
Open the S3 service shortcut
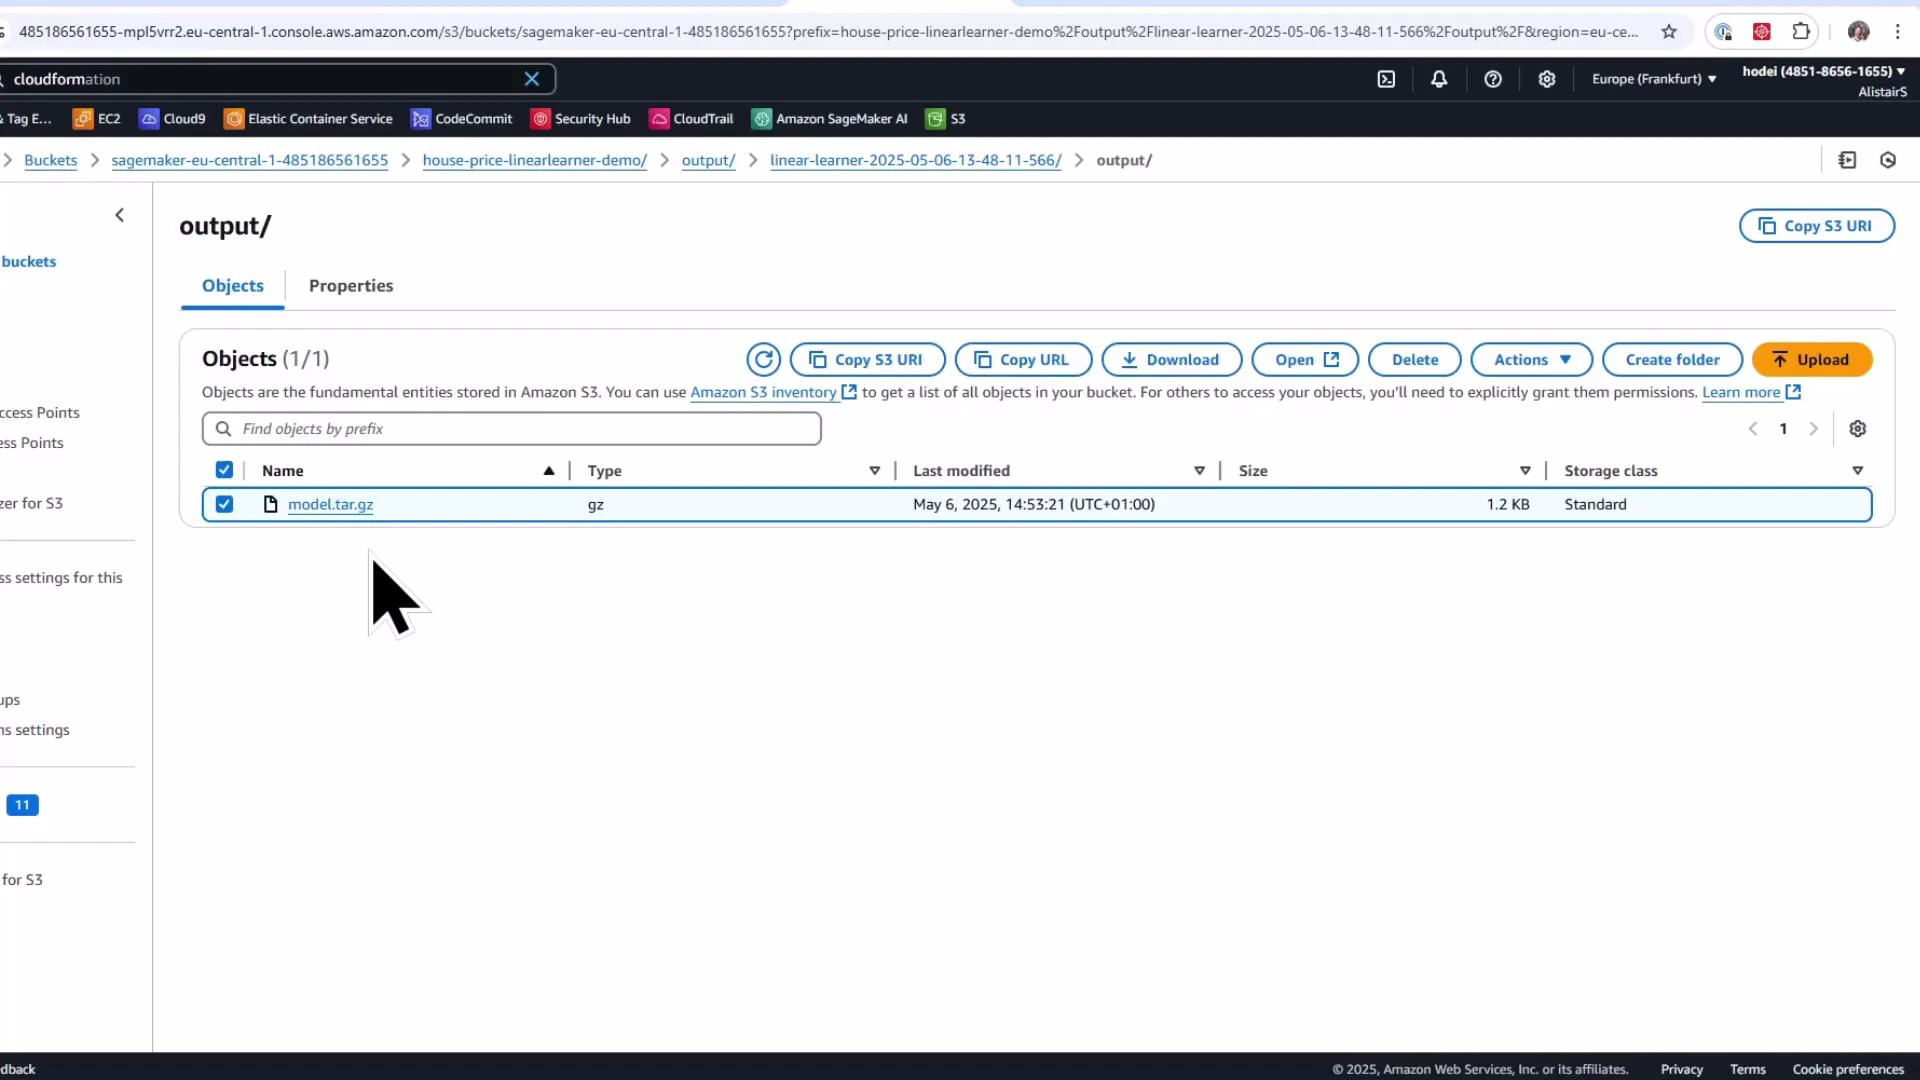[x=946, y=119]
